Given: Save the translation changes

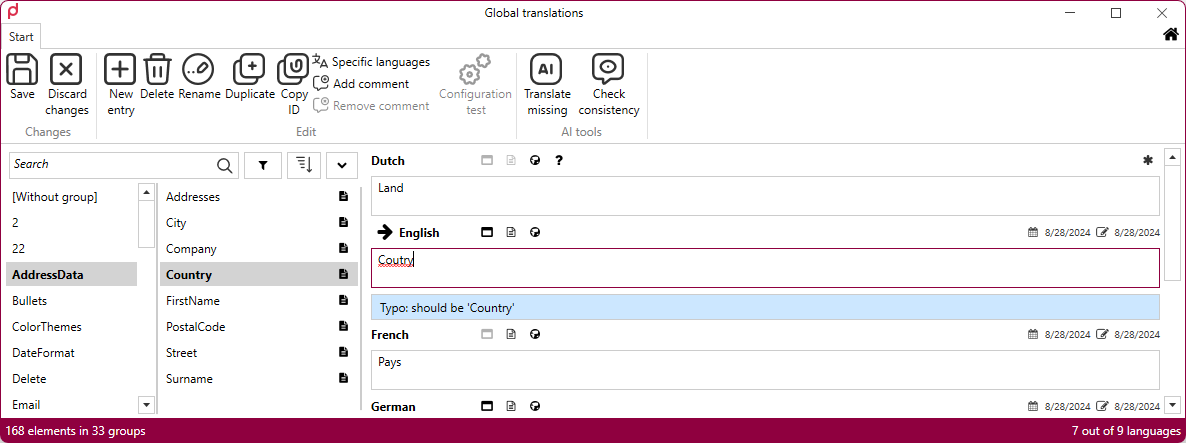Looking at the screenshot, I should 22,77.
